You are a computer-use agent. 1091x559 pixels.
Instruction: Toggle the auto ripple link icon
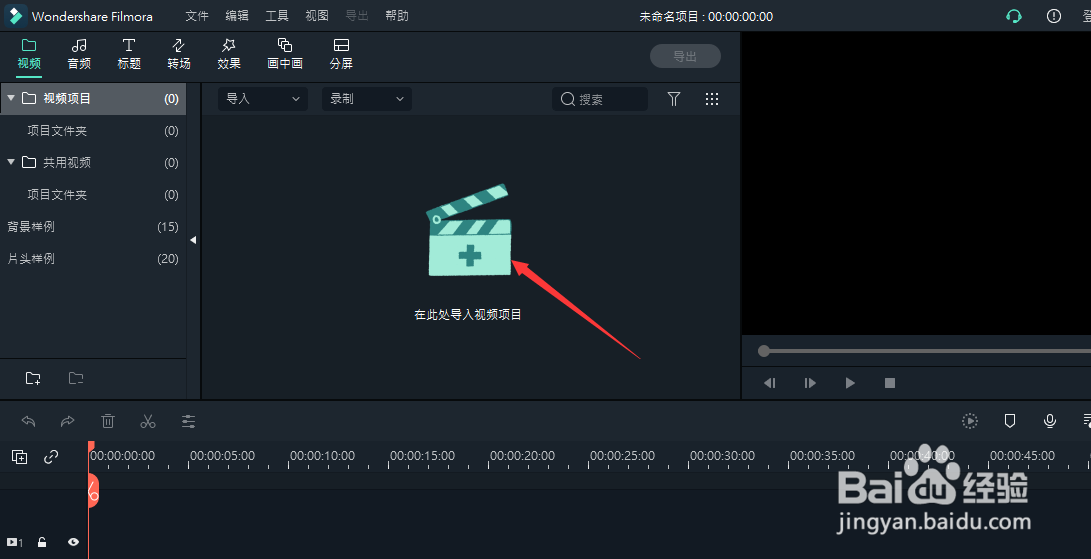[51, 457]
